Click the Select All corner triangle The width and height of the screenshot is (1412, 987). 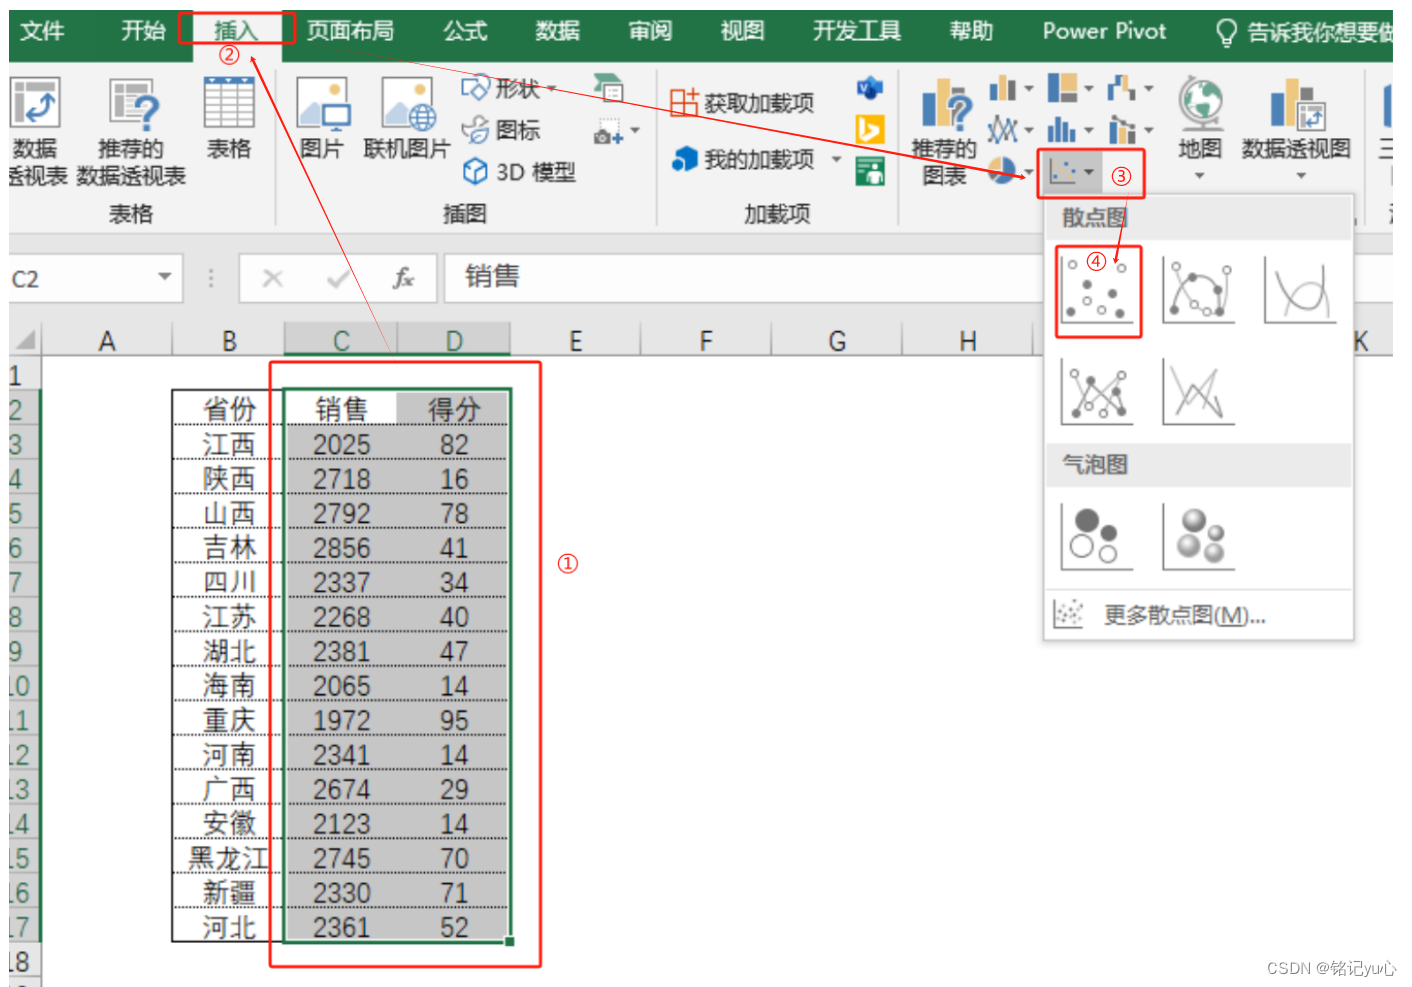(x=25, y=340)
